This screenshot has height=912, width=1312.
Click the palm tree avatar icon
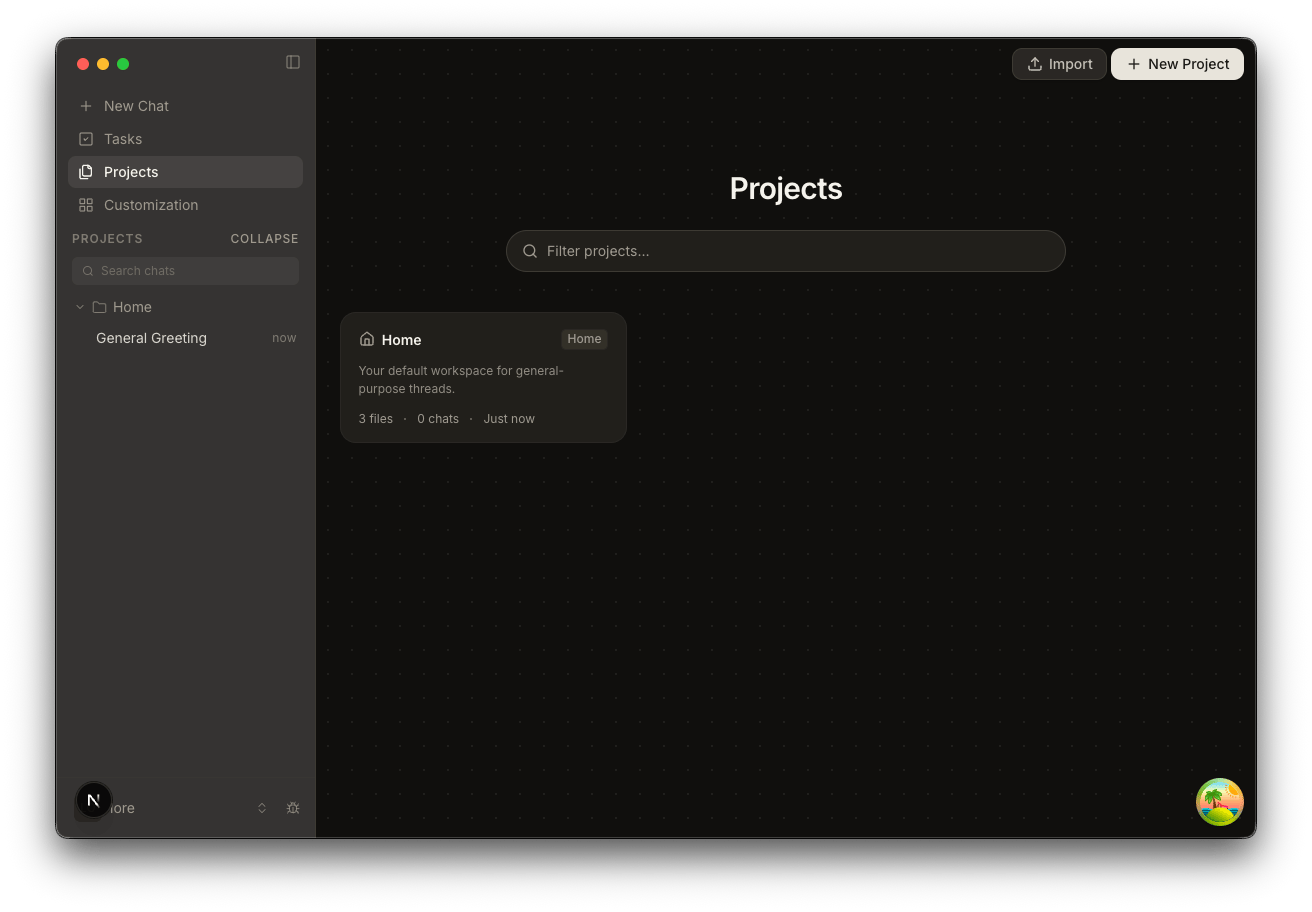coord(1220,802)
